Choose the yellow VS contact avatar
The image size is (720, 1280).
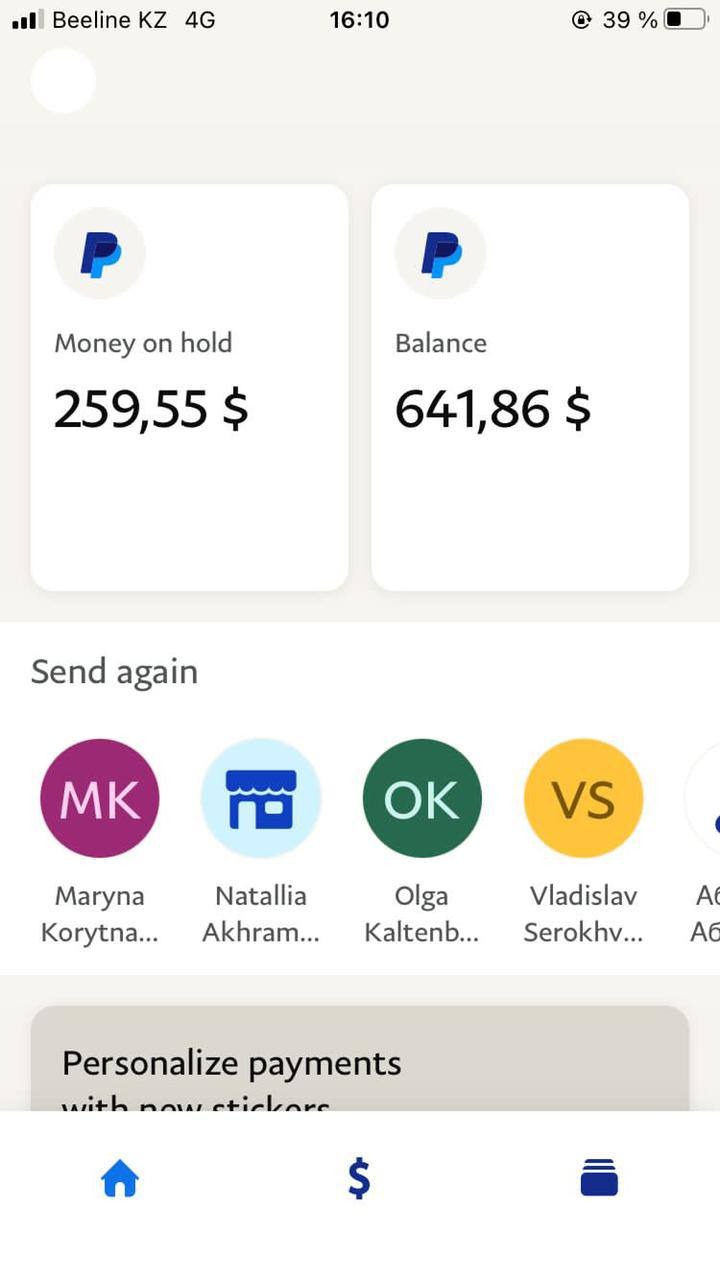(x=584, y=798)
